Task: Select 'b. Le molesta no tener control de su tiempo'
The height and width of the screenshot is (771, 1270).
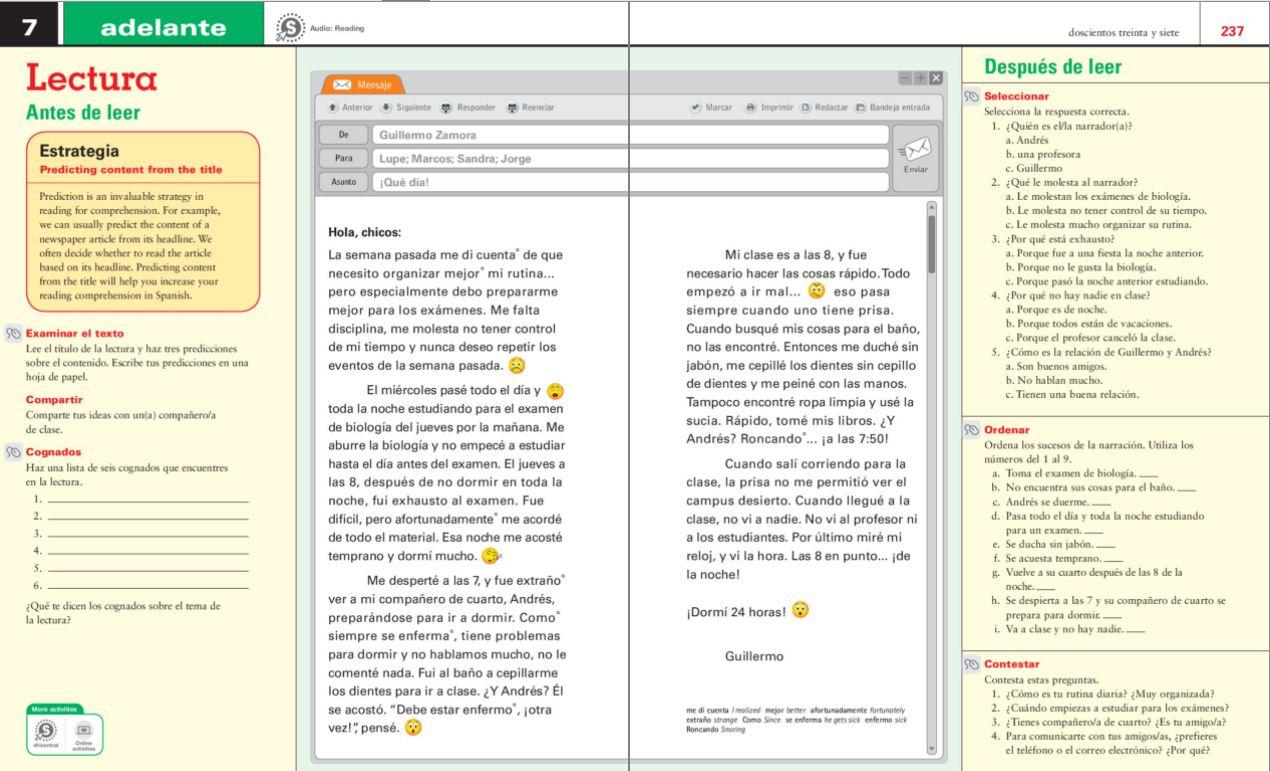Action: (1107, 210)
